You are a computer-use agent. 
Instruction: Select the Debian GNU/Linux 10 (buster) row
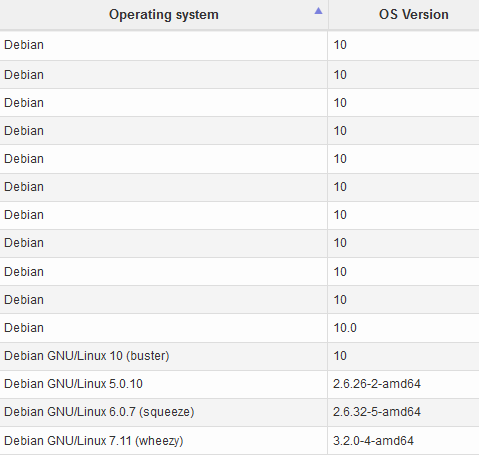(x=239, y=356)
